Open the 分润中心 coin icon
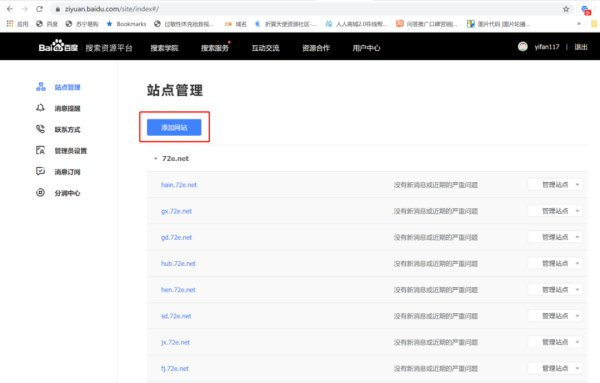600x383 pixels. [x=40, y=192]
